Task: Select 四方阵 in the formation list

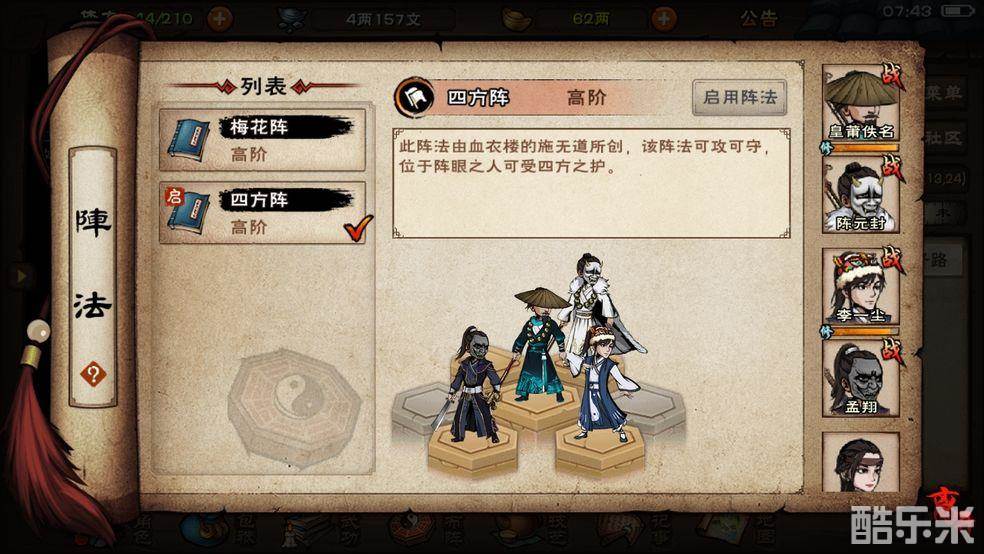Action: pos(262,213)
